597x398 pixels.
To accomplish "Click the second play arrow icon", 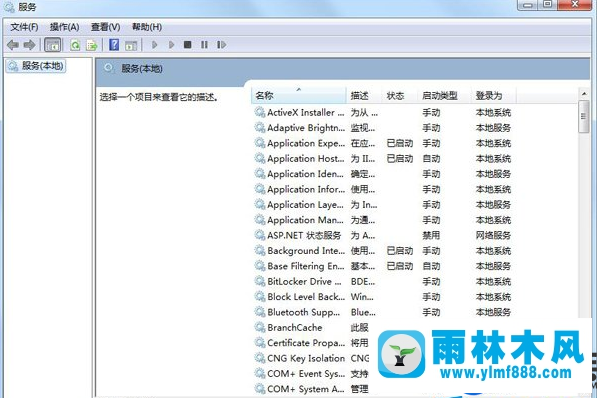I will click(x=171, y=45).
